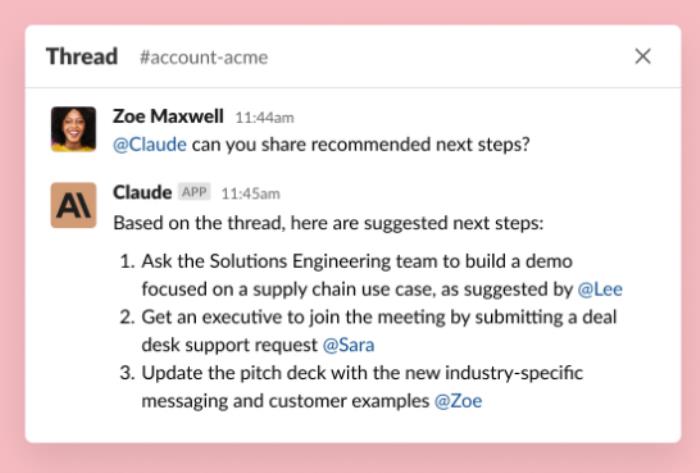The image size is (700, 473).
Task: Click the APP badge next to Claude
Action: point(194,192)
